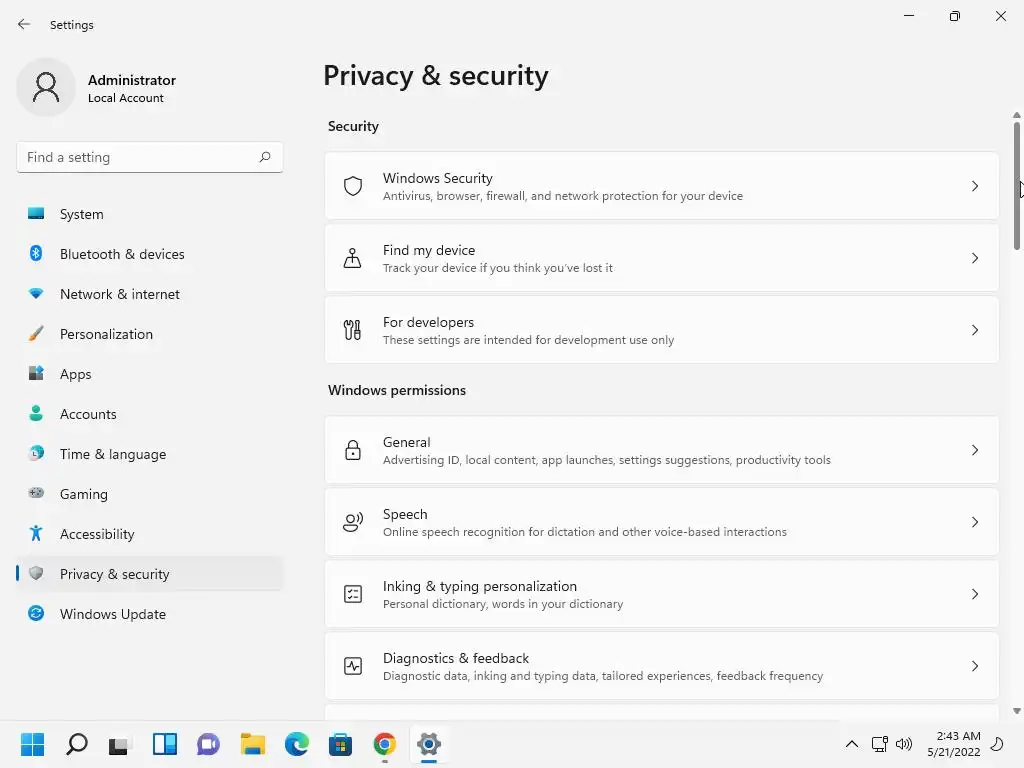Open the General Windows permissions row

click(661, 450)
